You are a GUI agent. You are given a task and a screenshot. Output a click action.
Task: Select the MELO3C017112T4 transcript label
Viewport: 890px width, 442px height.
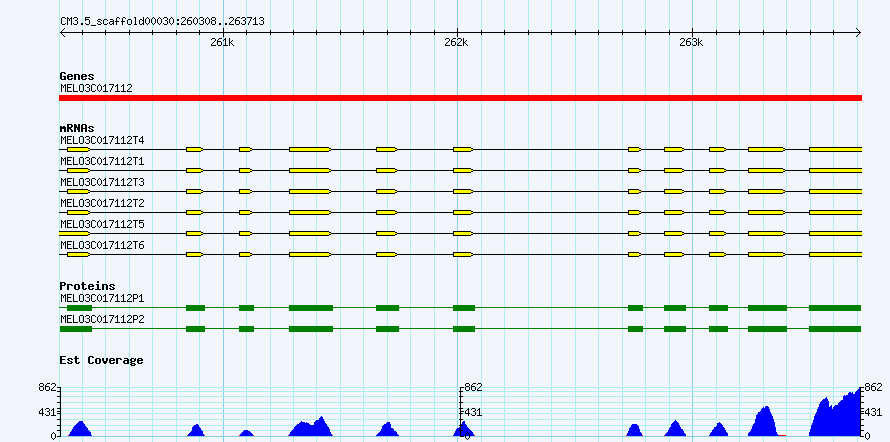click(102, 140)
